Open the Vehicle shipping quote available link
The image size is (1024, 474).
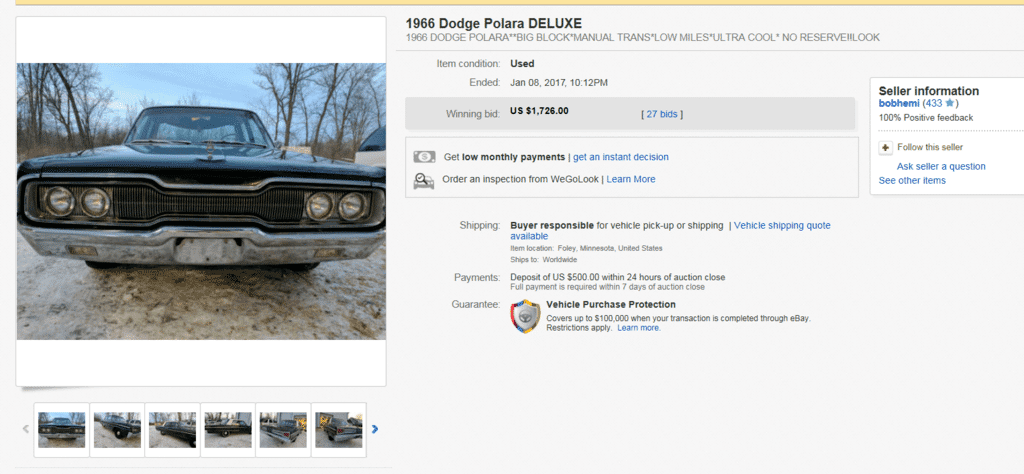pos(671,230)
